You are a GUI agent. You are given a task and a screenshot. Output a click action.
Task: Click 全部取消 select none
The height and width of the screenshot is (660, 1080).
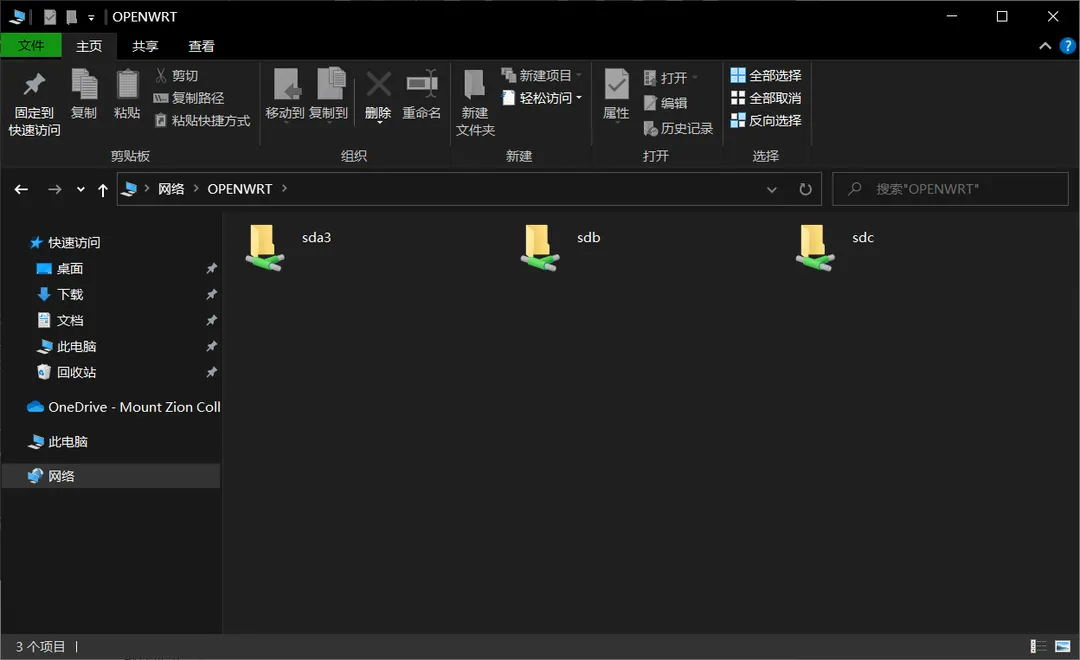(766, 98)
